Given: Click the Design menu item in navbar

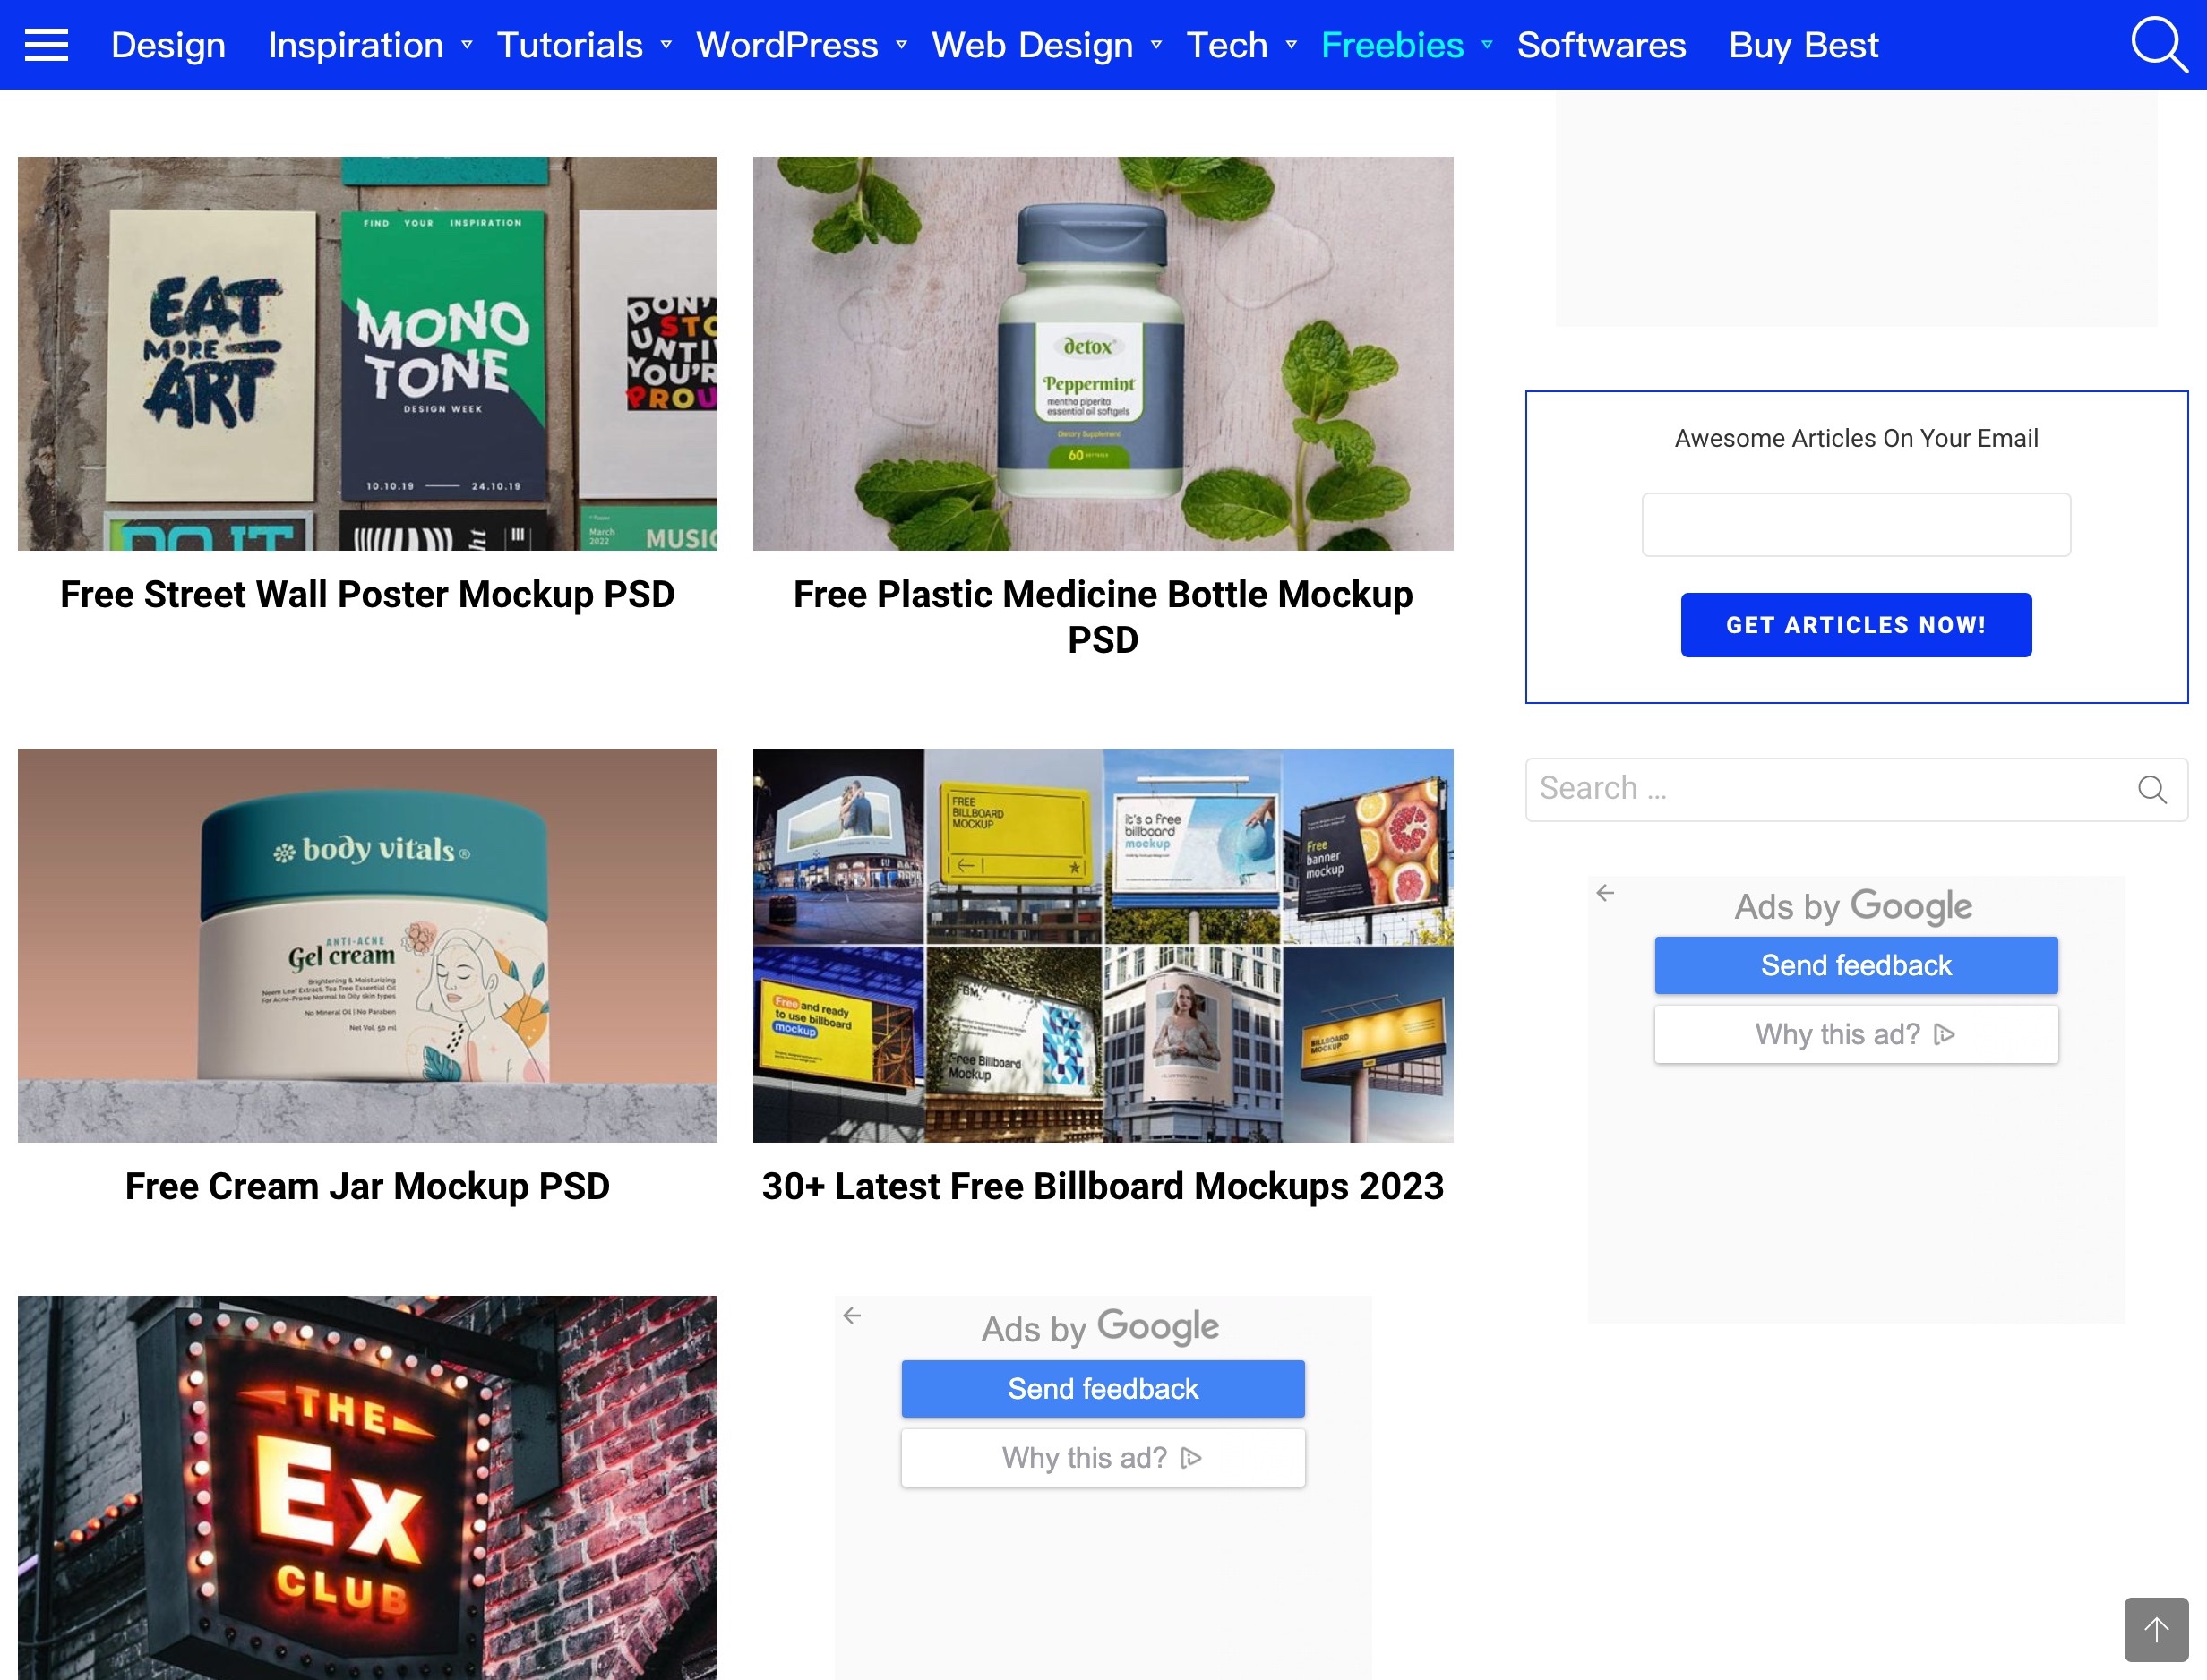Looking at the screenshot, I should click(166, 44).
